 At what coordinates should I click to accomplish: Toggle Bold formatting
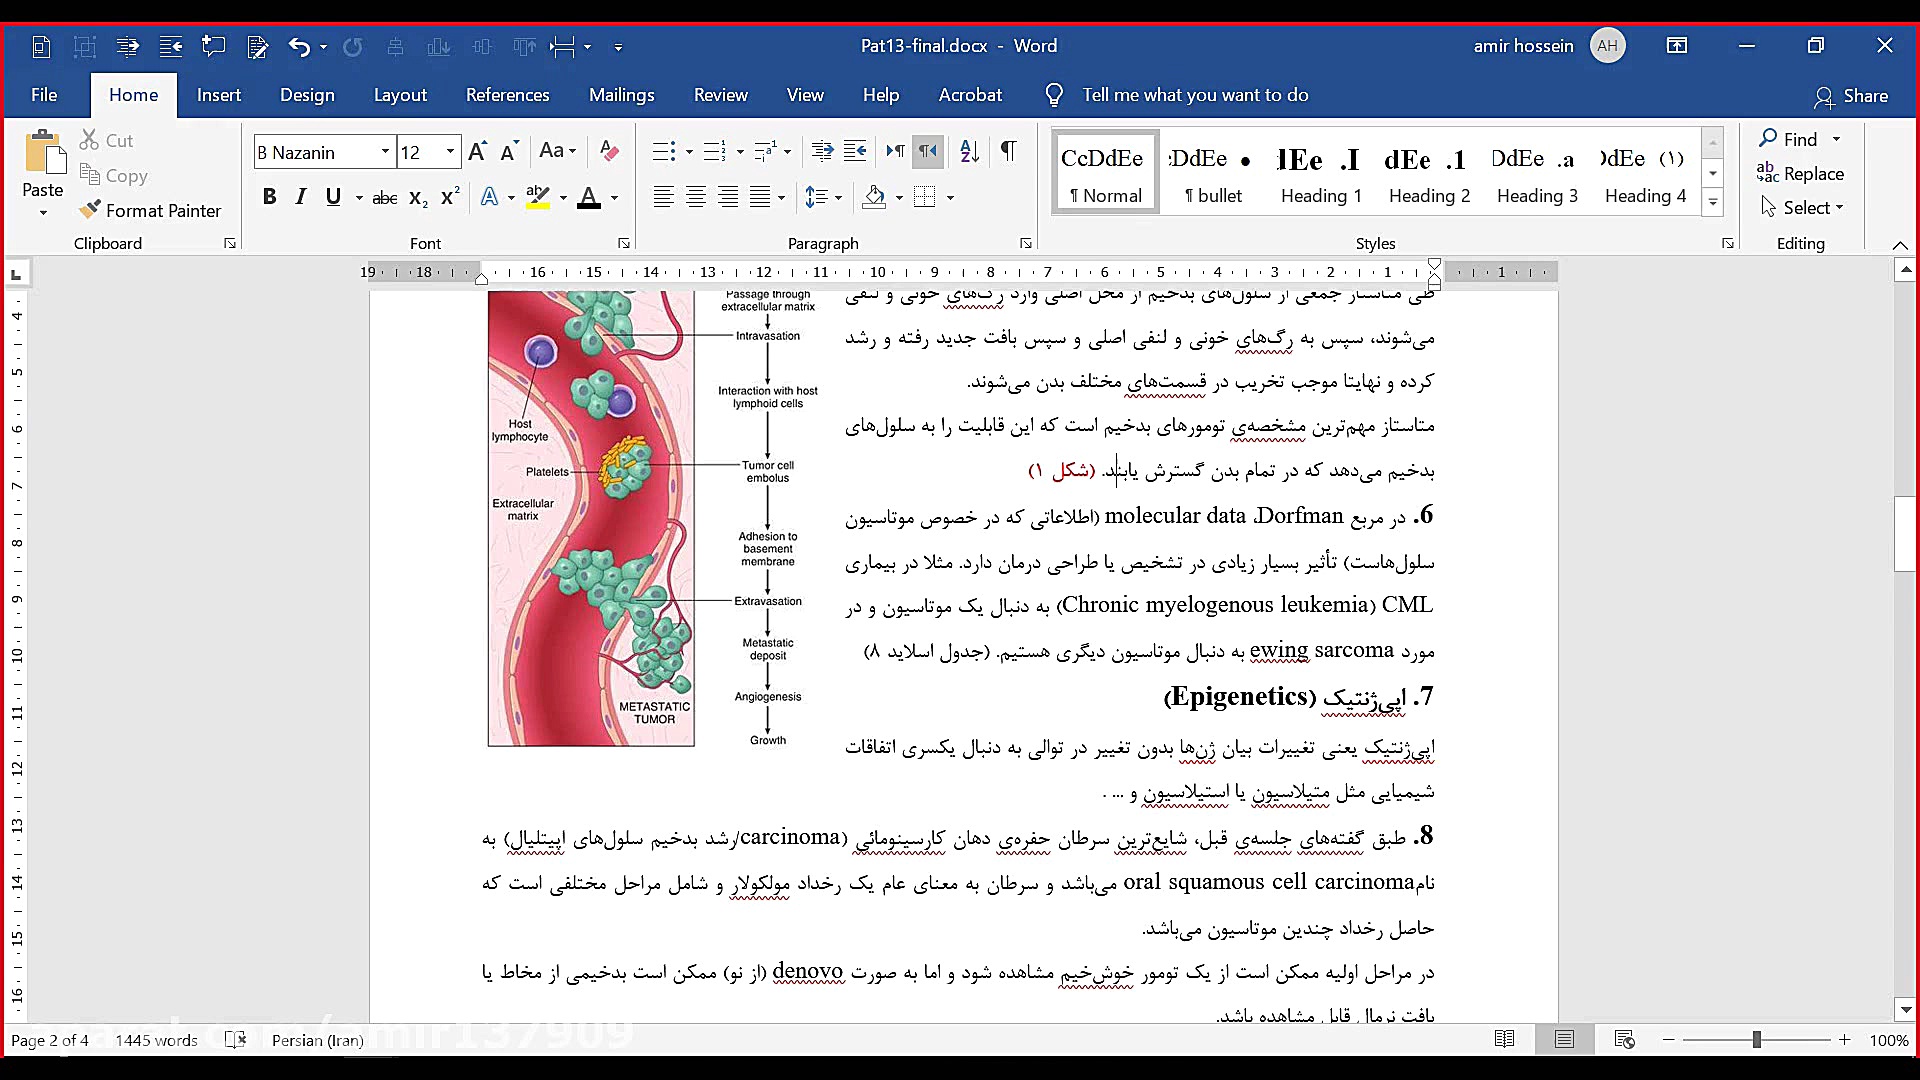coord(268,197)
